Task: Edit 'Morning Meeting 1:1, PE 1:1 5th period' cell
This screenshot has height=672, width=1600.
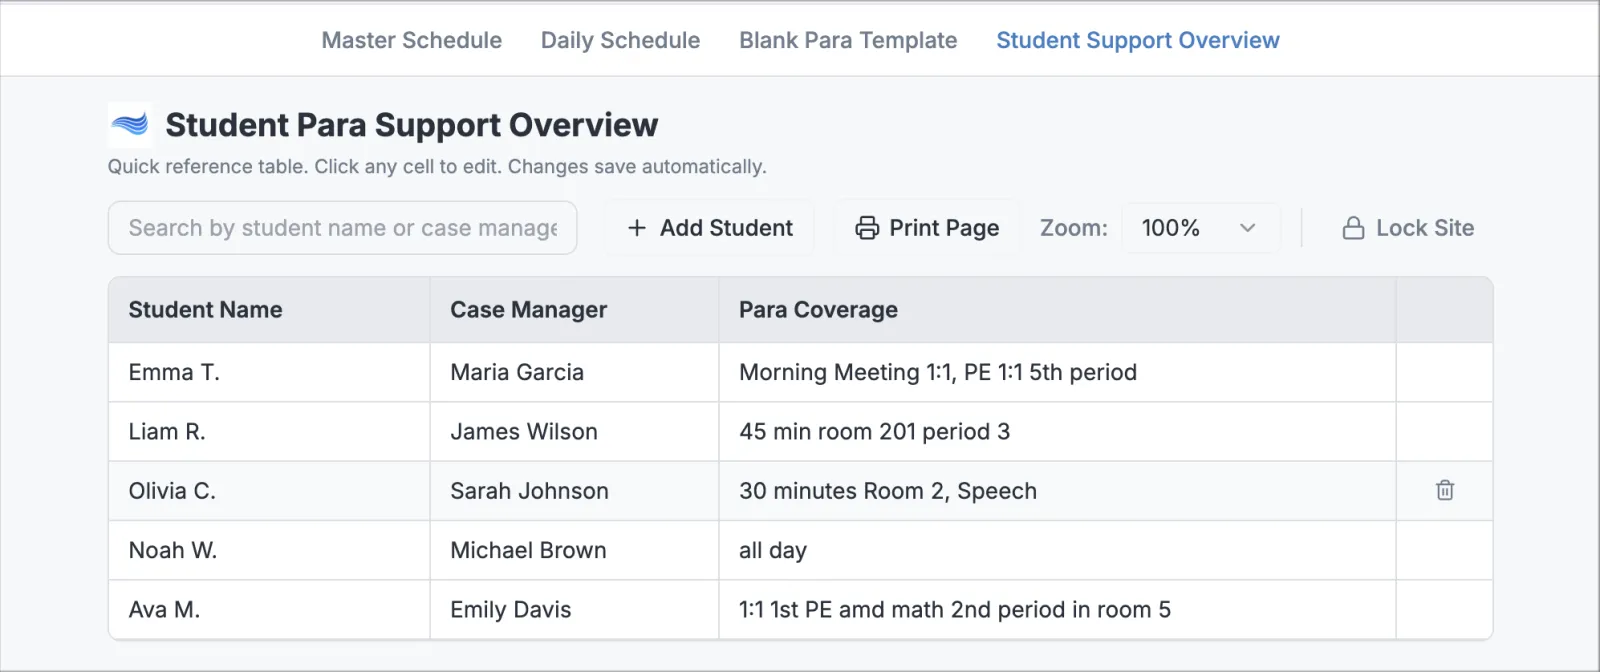Action: (1057, 372)
